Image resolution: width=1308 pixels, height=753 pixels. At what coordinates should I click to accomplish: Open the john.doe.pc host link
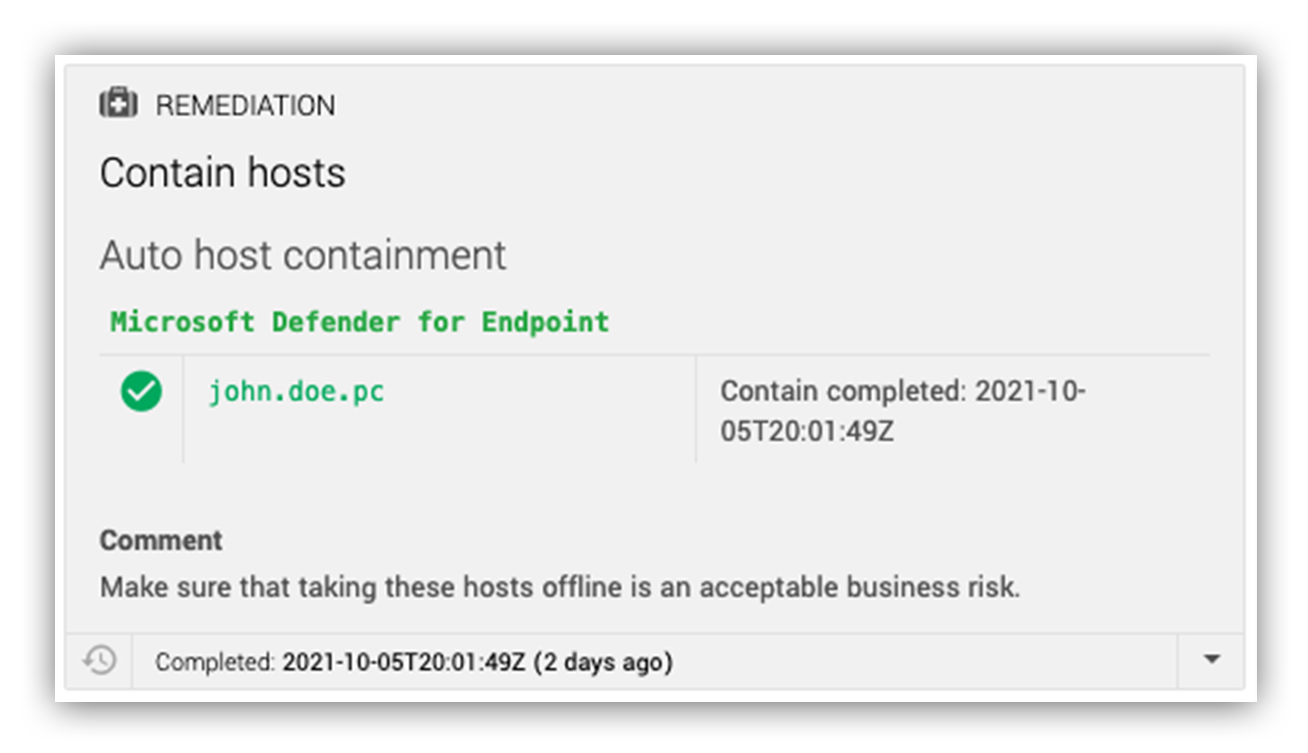coord(296,391)
